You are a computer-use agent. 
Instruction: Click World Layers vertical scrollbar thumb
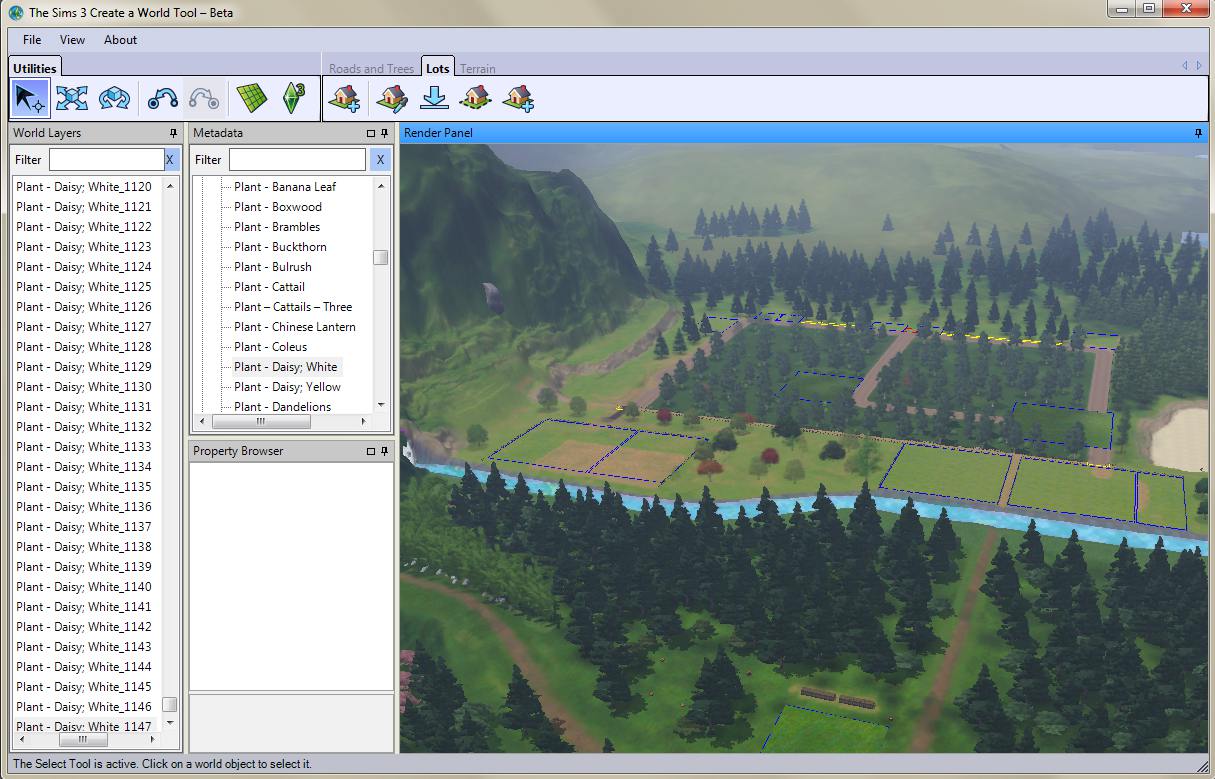click(x=170, y=704)
